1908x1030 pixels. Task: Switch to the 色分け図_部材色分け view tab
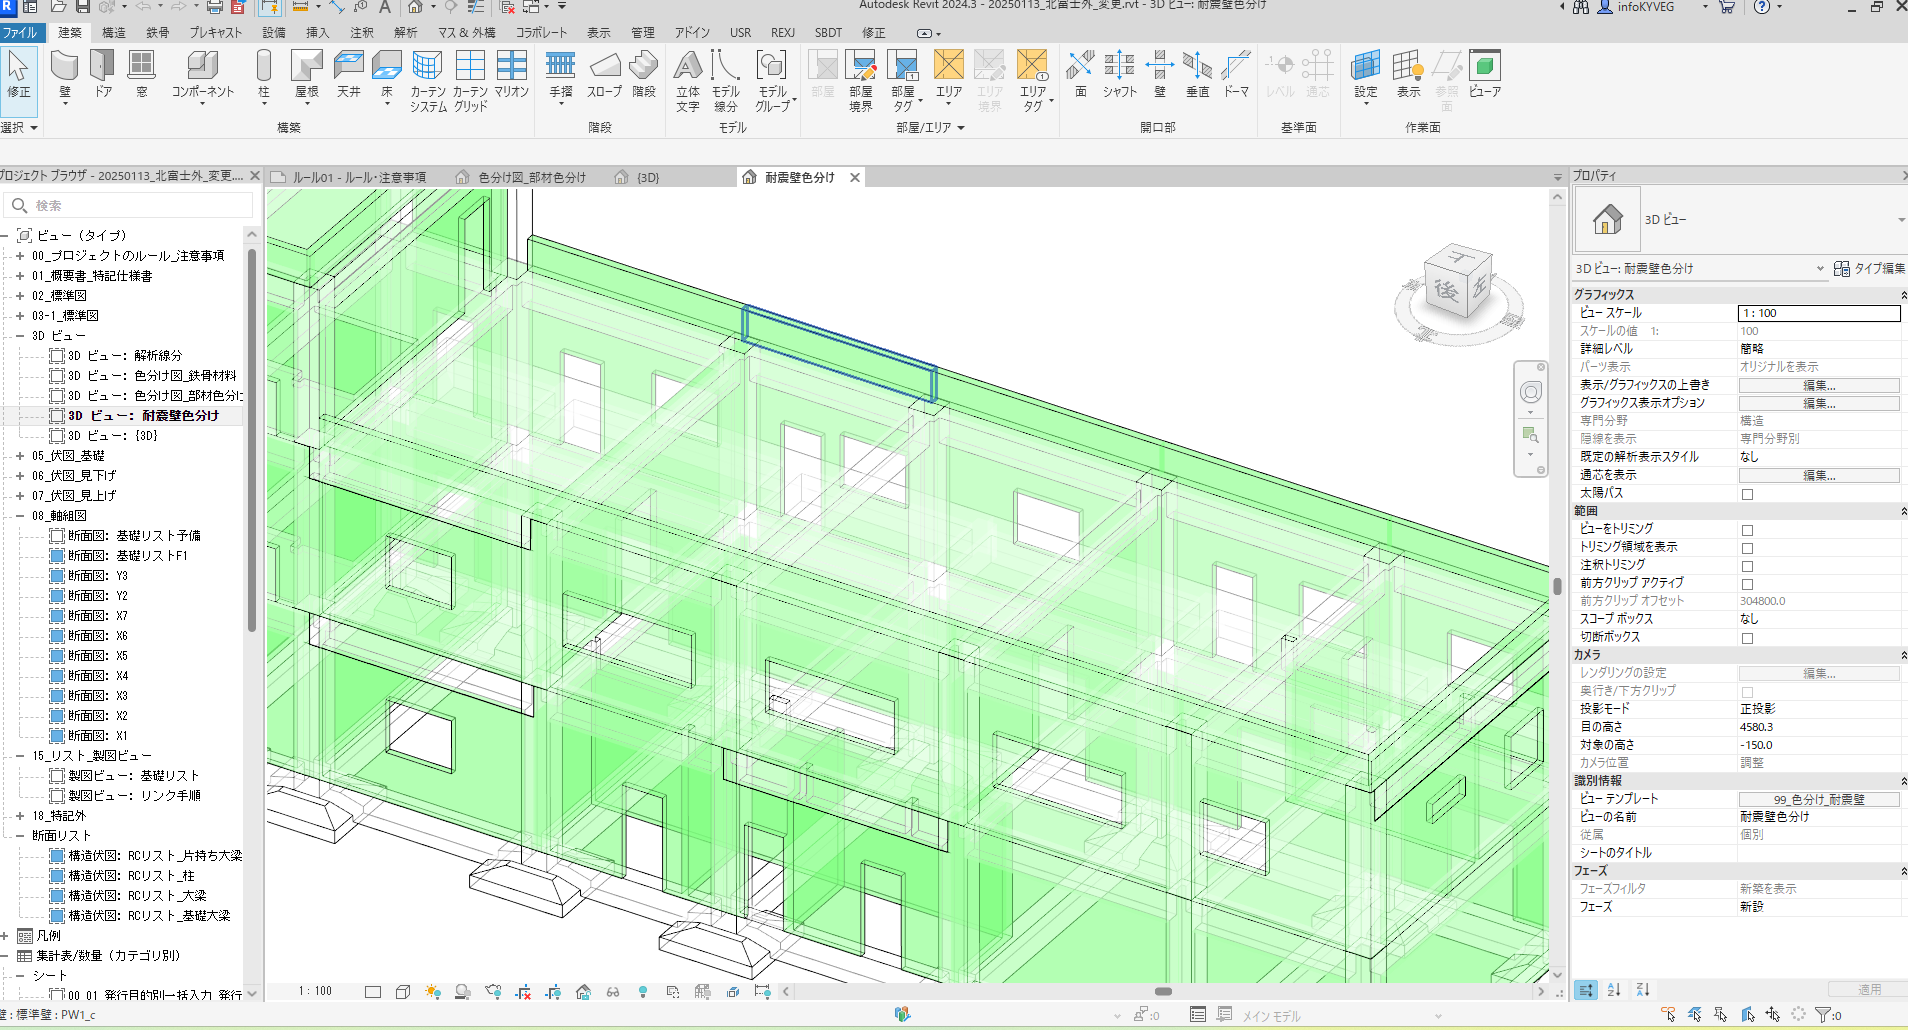531,177
